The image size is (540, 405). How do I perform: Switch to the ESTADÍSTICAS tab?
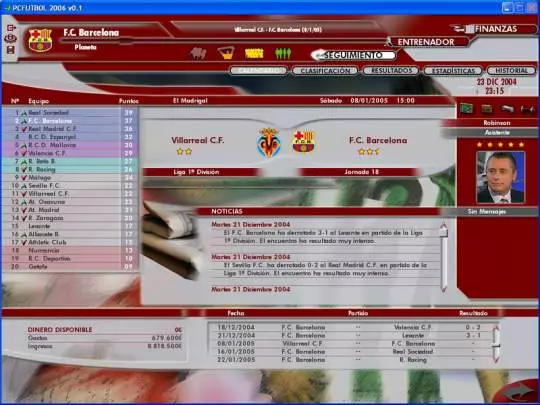453,71
